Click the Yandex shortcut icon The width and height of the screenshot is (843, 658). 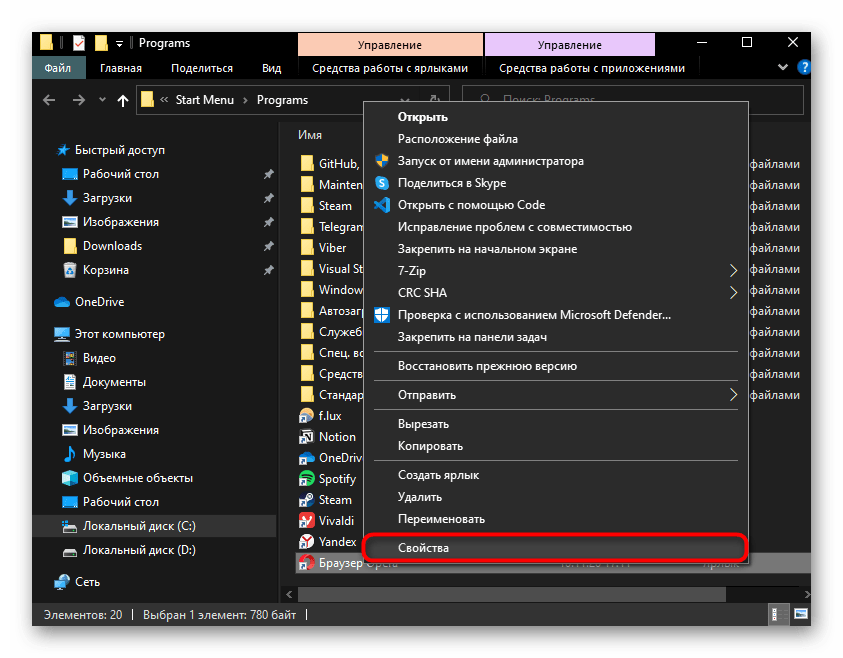pyautogui.click(x=306, y=541)
